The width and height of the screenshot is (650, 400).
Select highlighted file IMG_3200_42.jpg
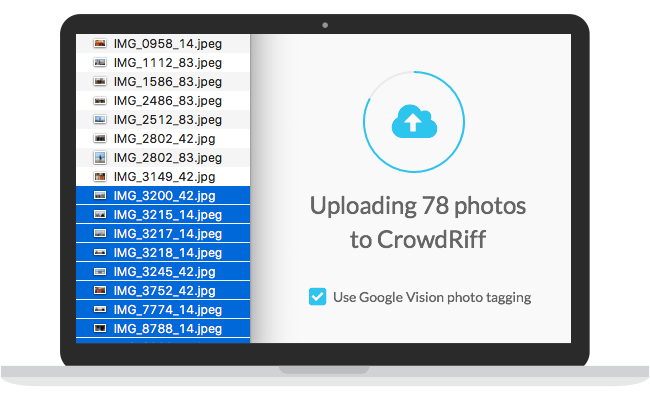click(x=164, y=196)
